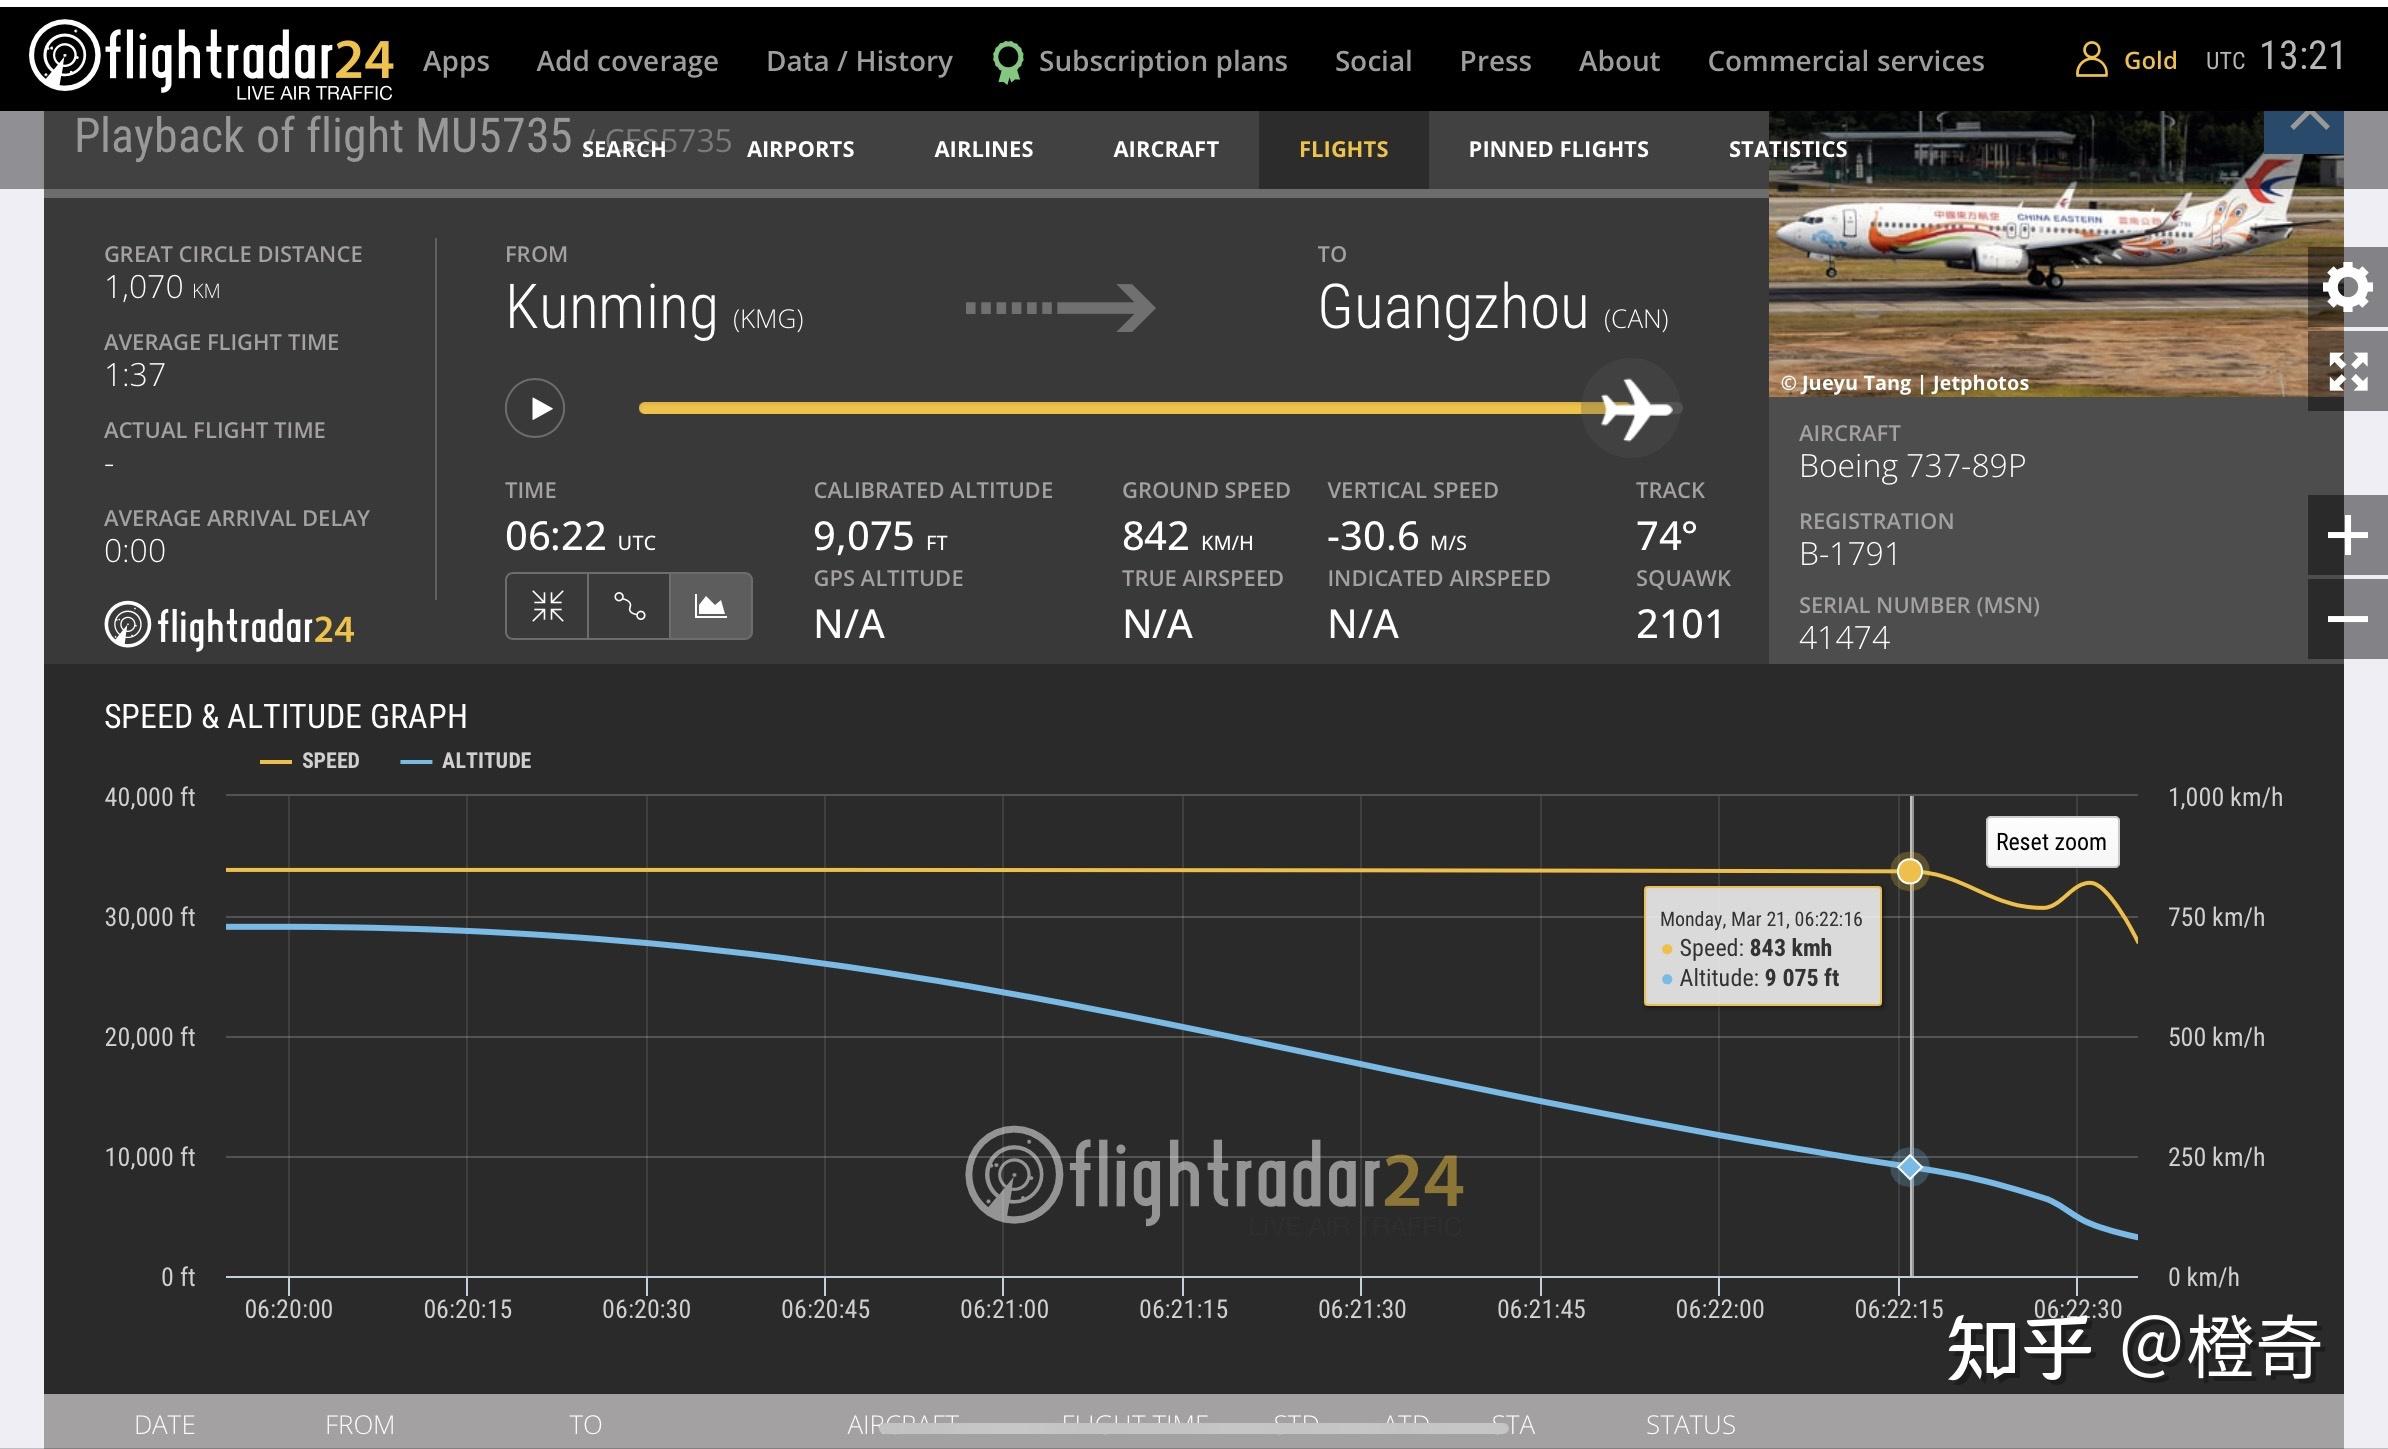Open the Subscription plans menu
This screenshot has width=2388, height=1449.
click(x=1160, y=60)
